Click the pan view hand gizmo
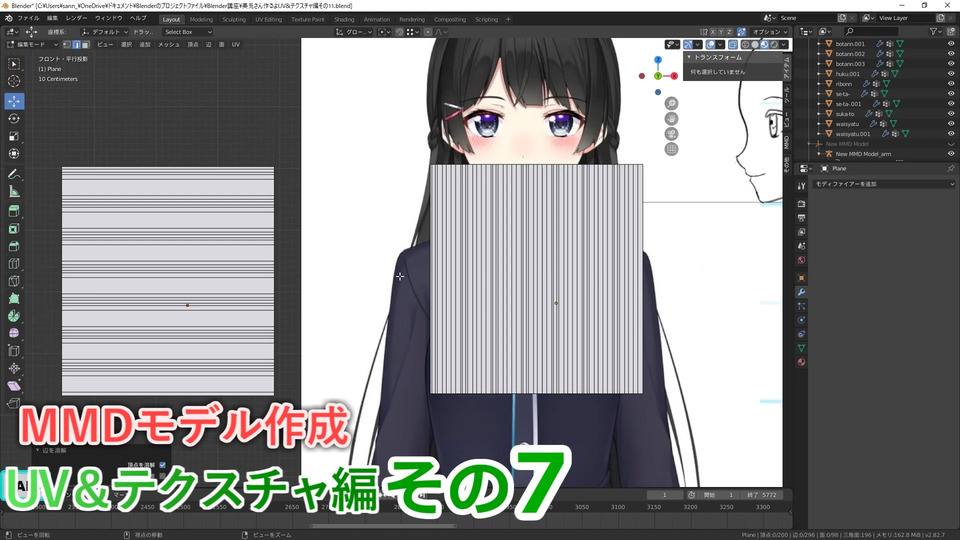This screenshot has height=540, width=960. pos(672,119)
